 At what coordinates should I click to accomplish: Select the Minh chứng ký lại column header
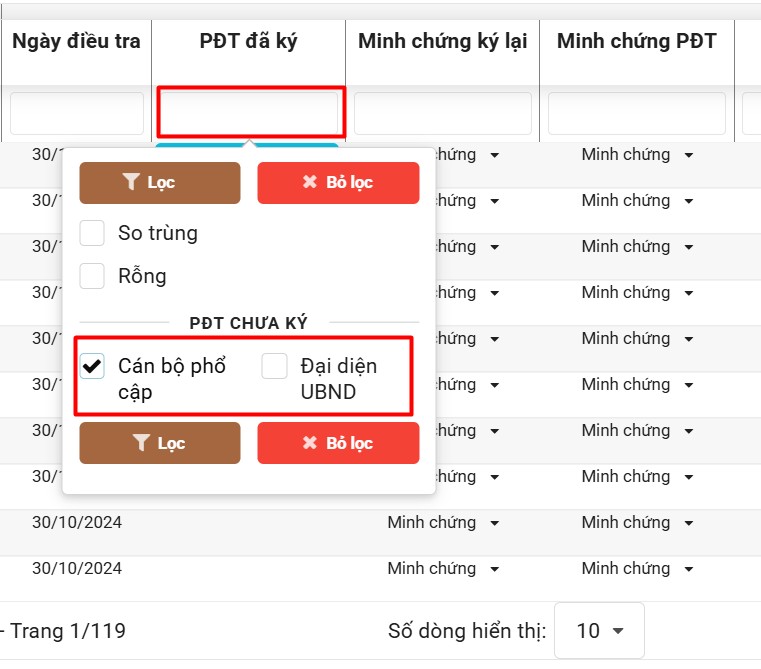pos(442,42)
